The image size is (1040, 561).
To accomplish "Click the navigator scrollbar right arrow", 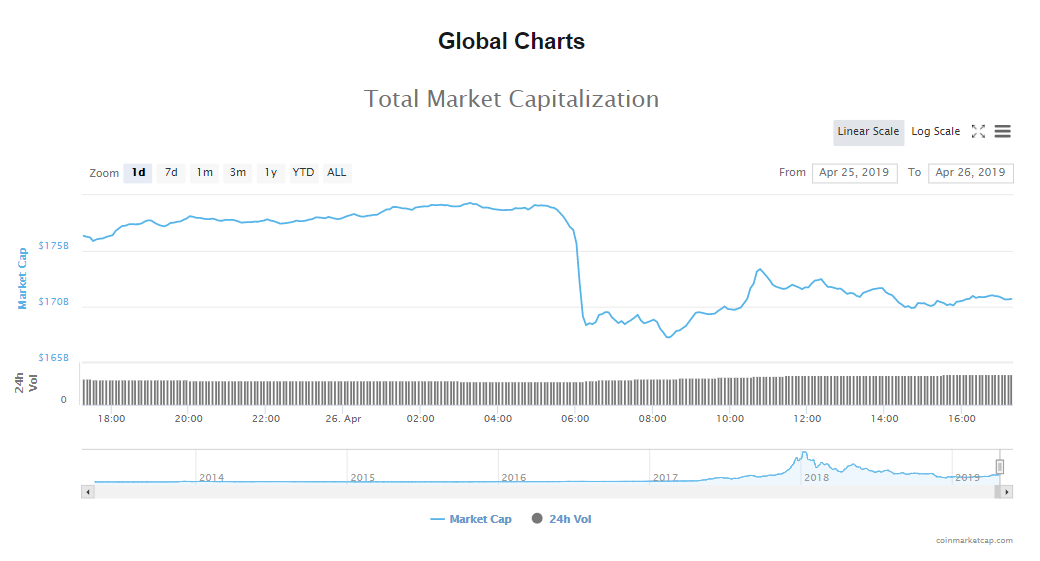I will pos(1006,492).
